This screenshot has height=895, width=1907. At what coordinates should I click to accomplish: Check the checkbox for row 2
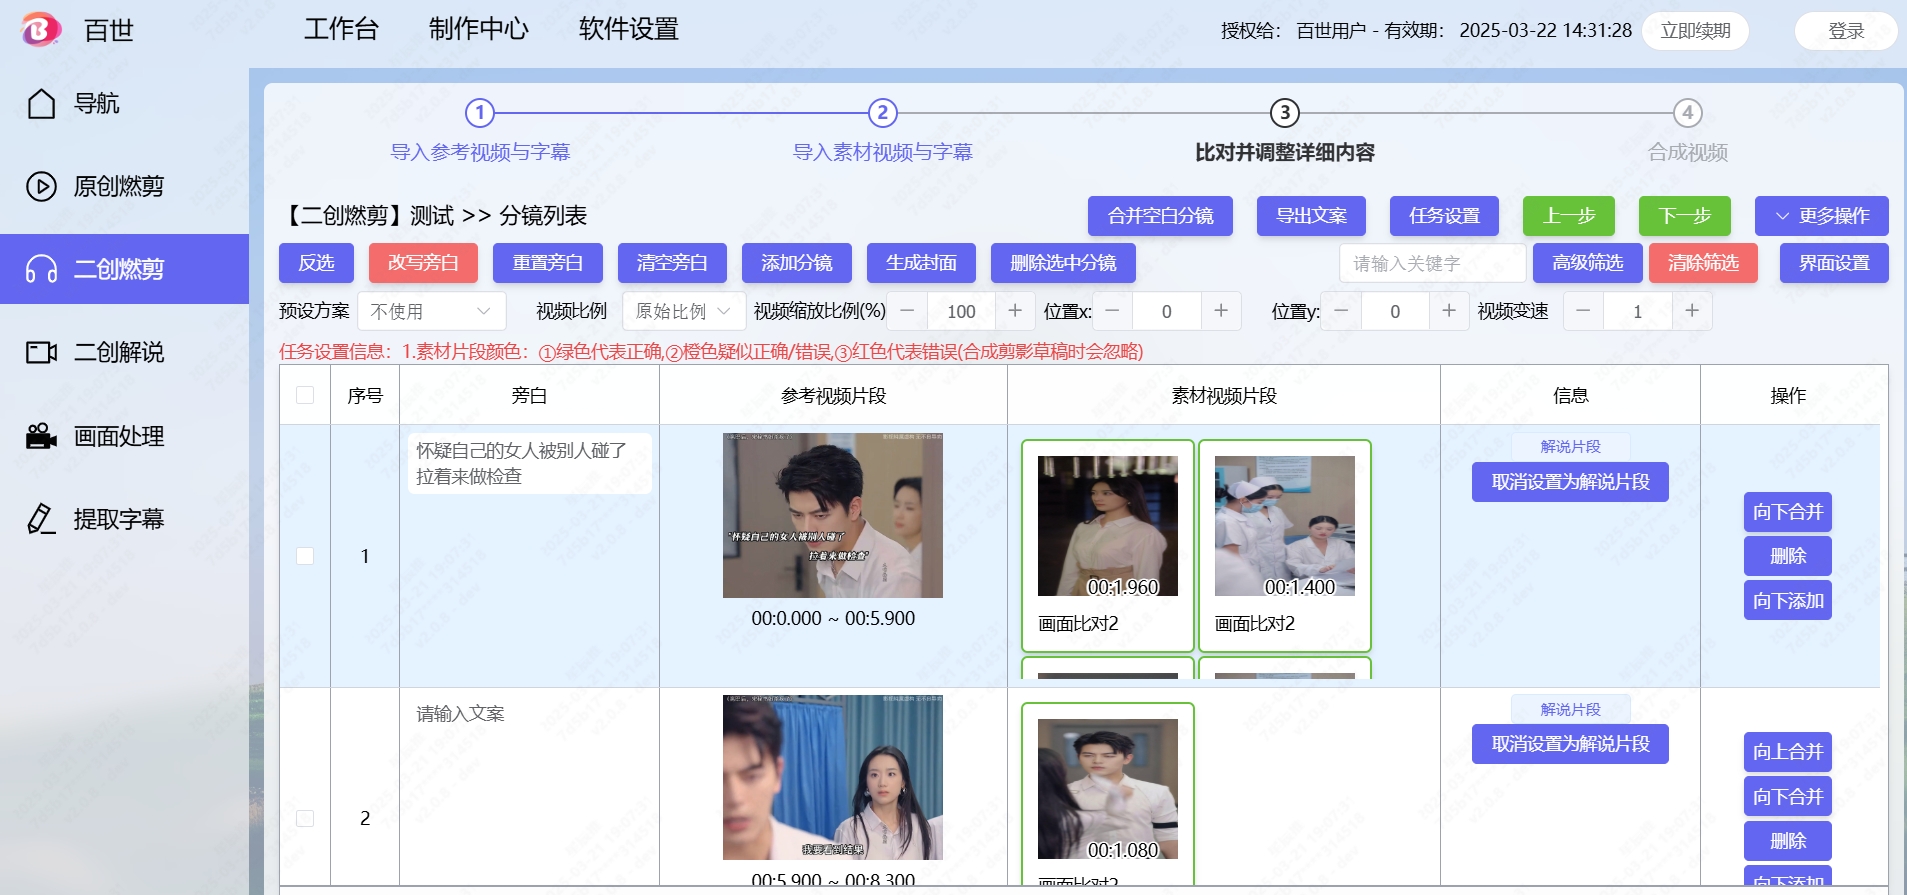click(305, 818)
